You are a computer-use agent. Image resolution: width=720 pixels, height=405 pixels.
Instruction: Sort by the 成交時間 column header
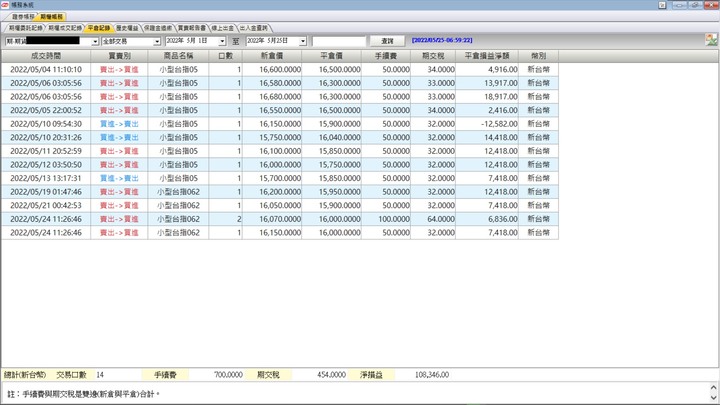pos(46,56)
